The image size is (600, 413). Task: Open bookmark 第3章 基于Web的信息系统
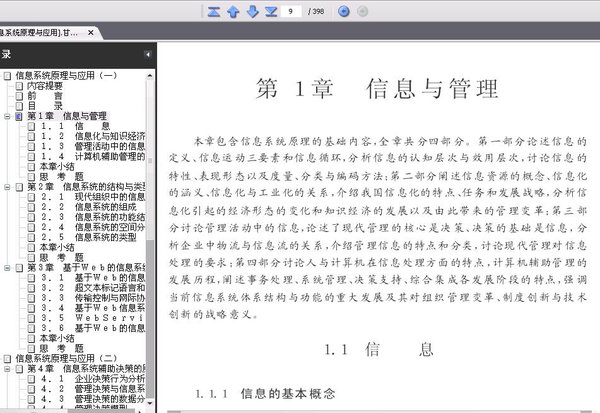(86, 268)
